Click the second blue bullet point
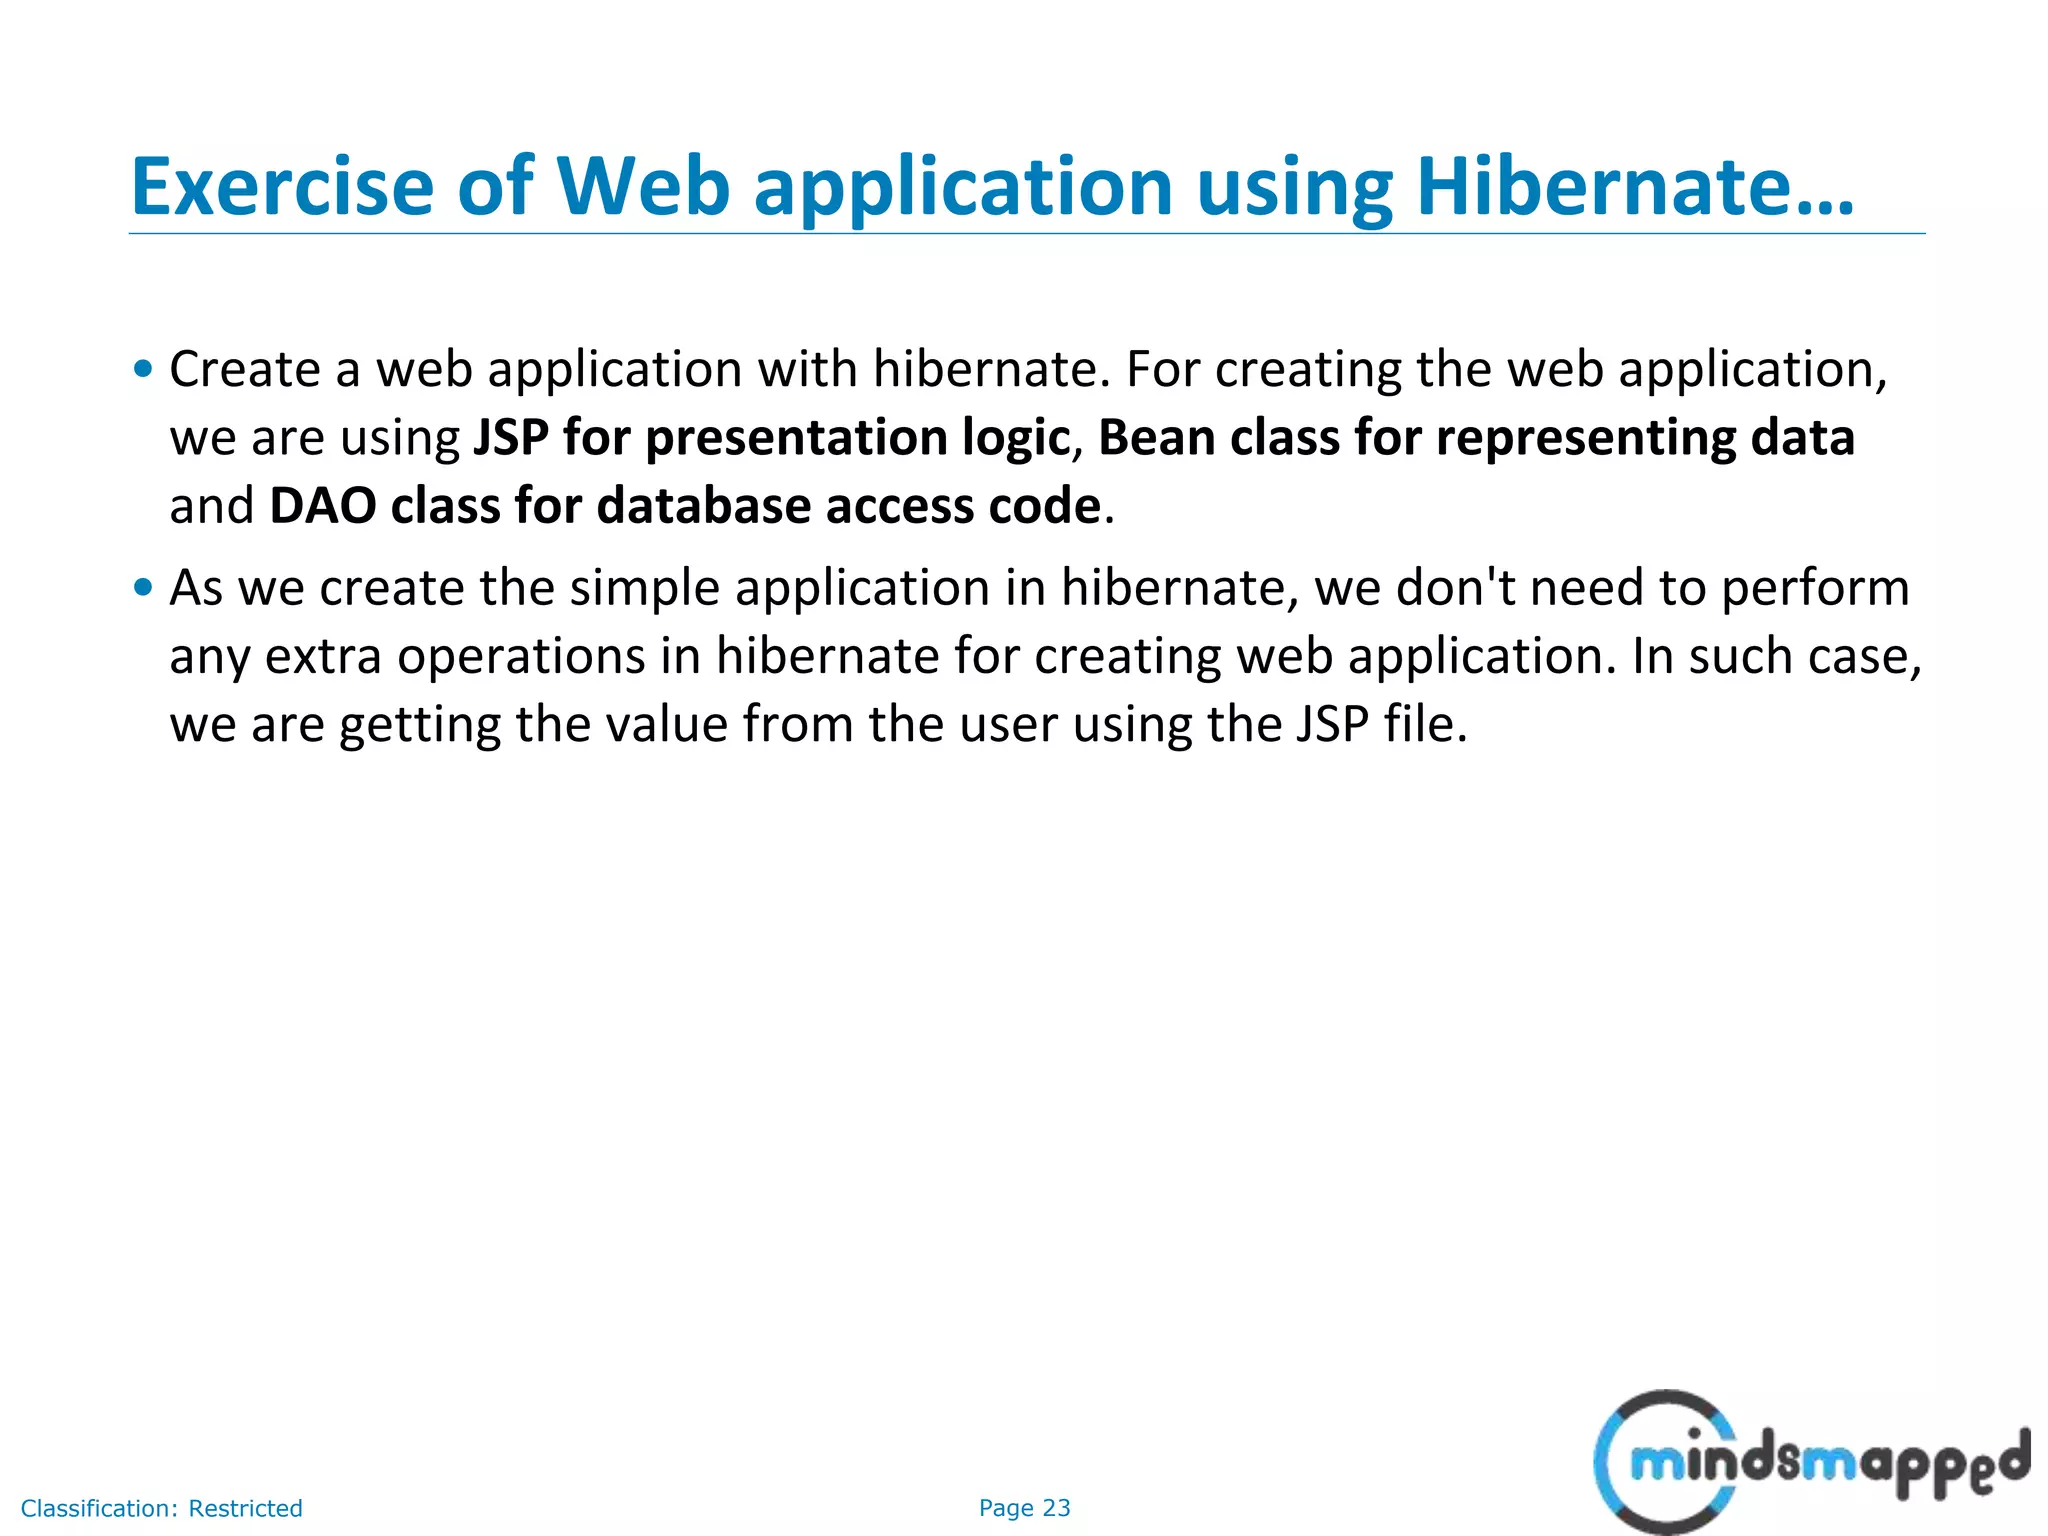The image size is (2048, 1536). tap(144, 587)
